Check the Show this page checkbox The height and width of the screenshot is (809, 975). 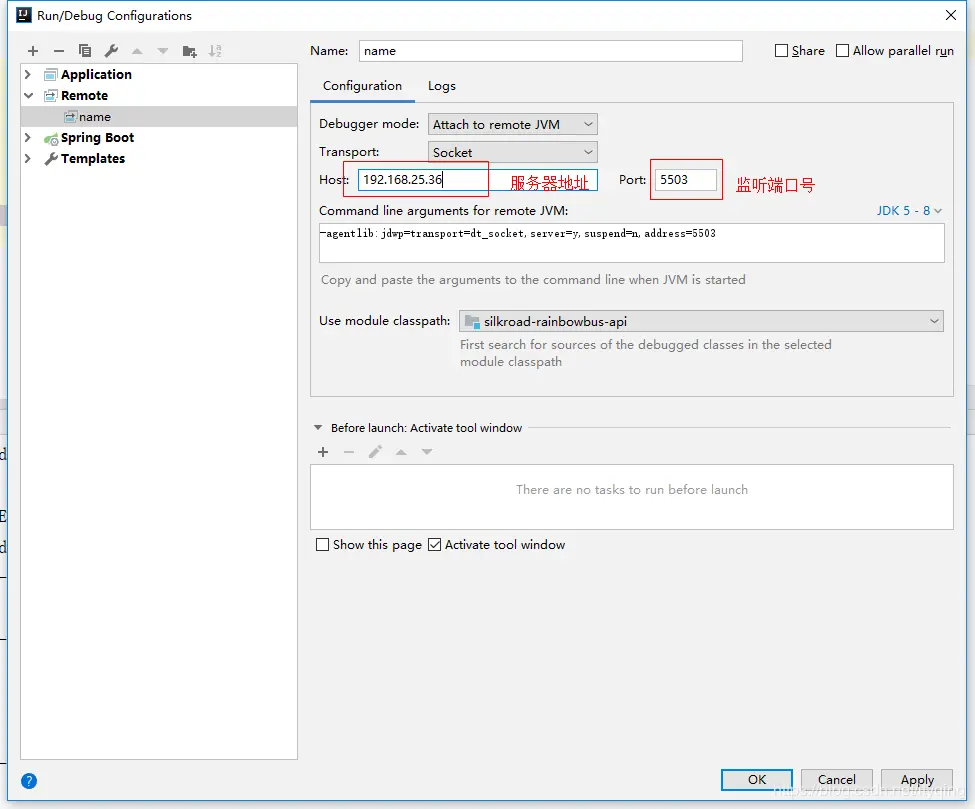322,545
